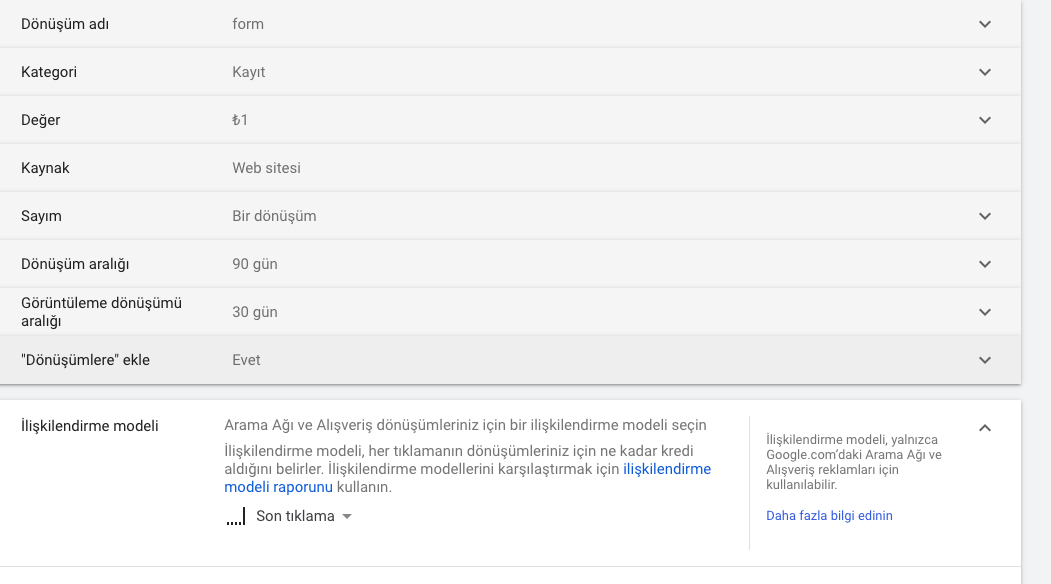Open the Son tıklama dropdown

[x=289, y=516]
